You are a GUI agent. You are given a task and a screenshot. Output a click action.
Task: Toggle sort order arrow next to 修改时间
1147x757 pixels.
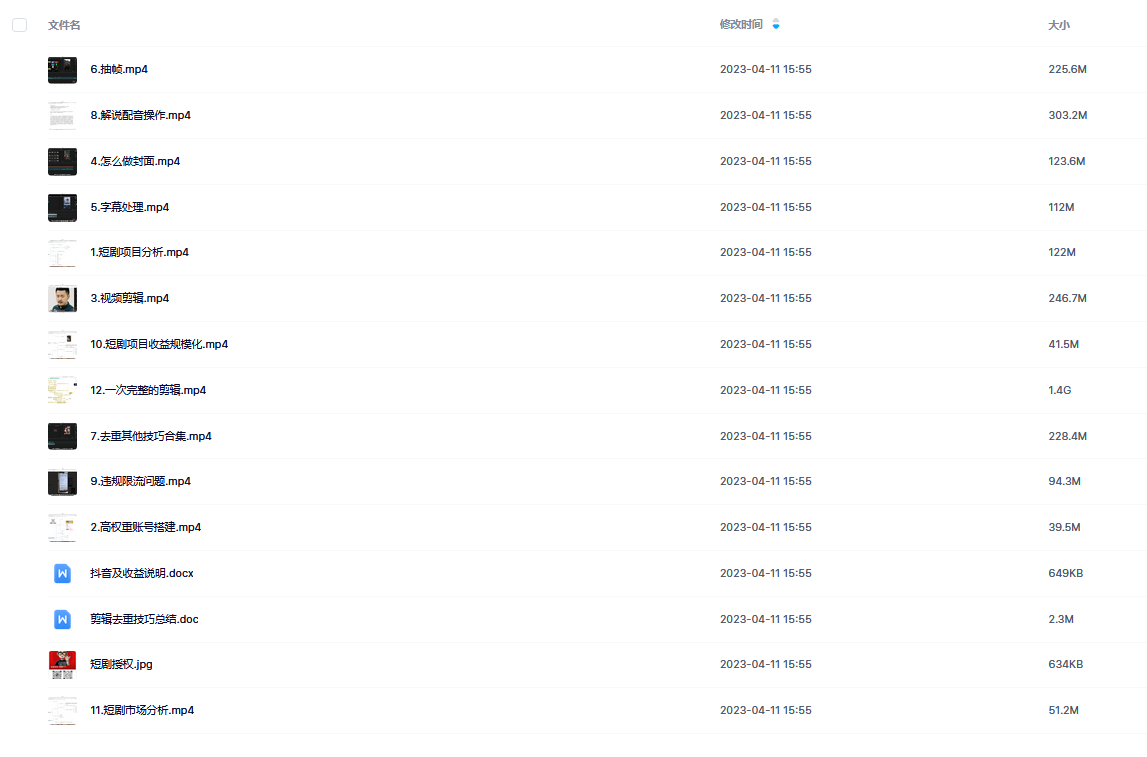point(776,24)
